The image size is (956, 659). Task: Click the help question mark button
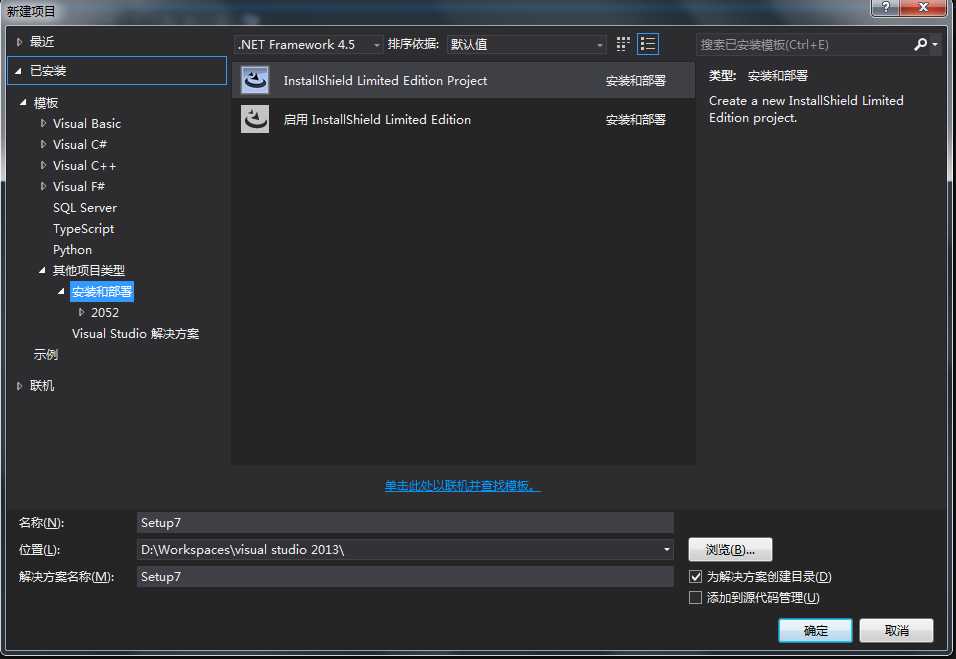click(x=885, y=7)
